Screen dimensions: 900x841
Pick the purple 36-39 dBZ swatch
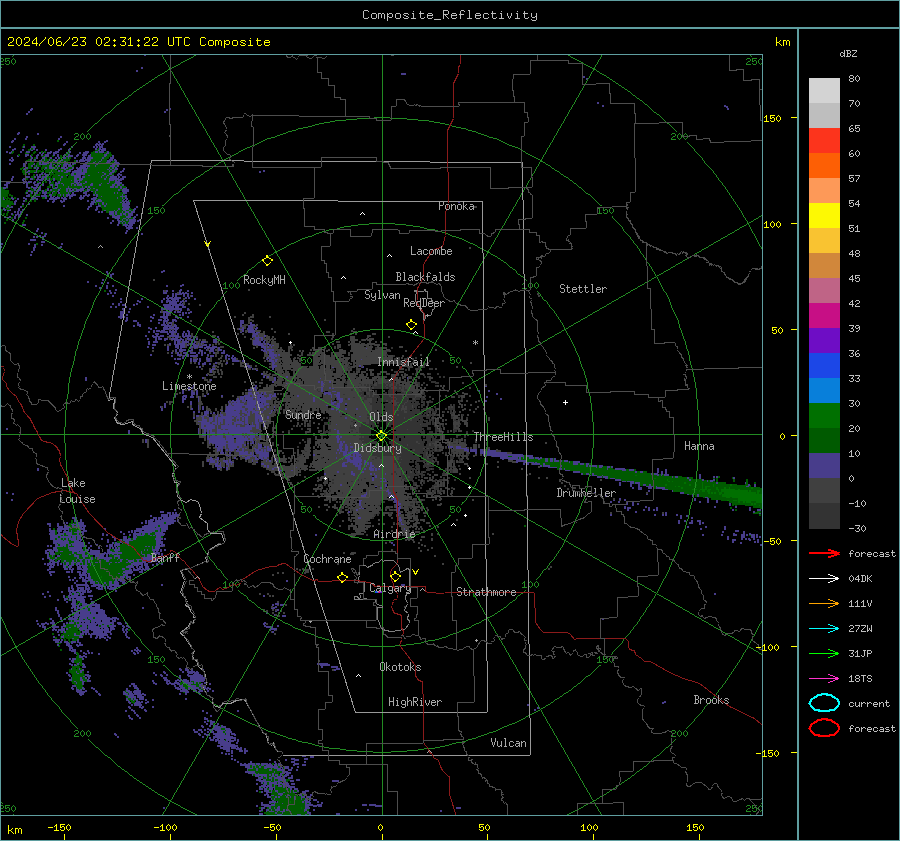[x=824, y=340]
